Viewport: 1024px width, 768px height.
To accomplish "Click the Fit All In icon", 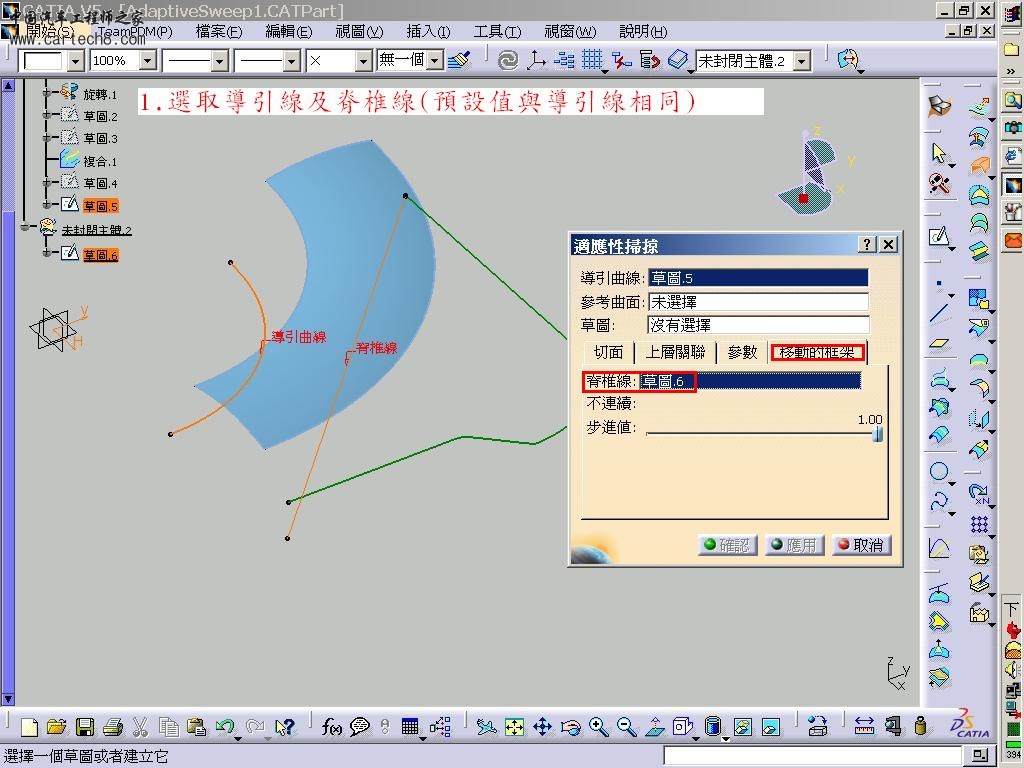I will click(515, 727).
